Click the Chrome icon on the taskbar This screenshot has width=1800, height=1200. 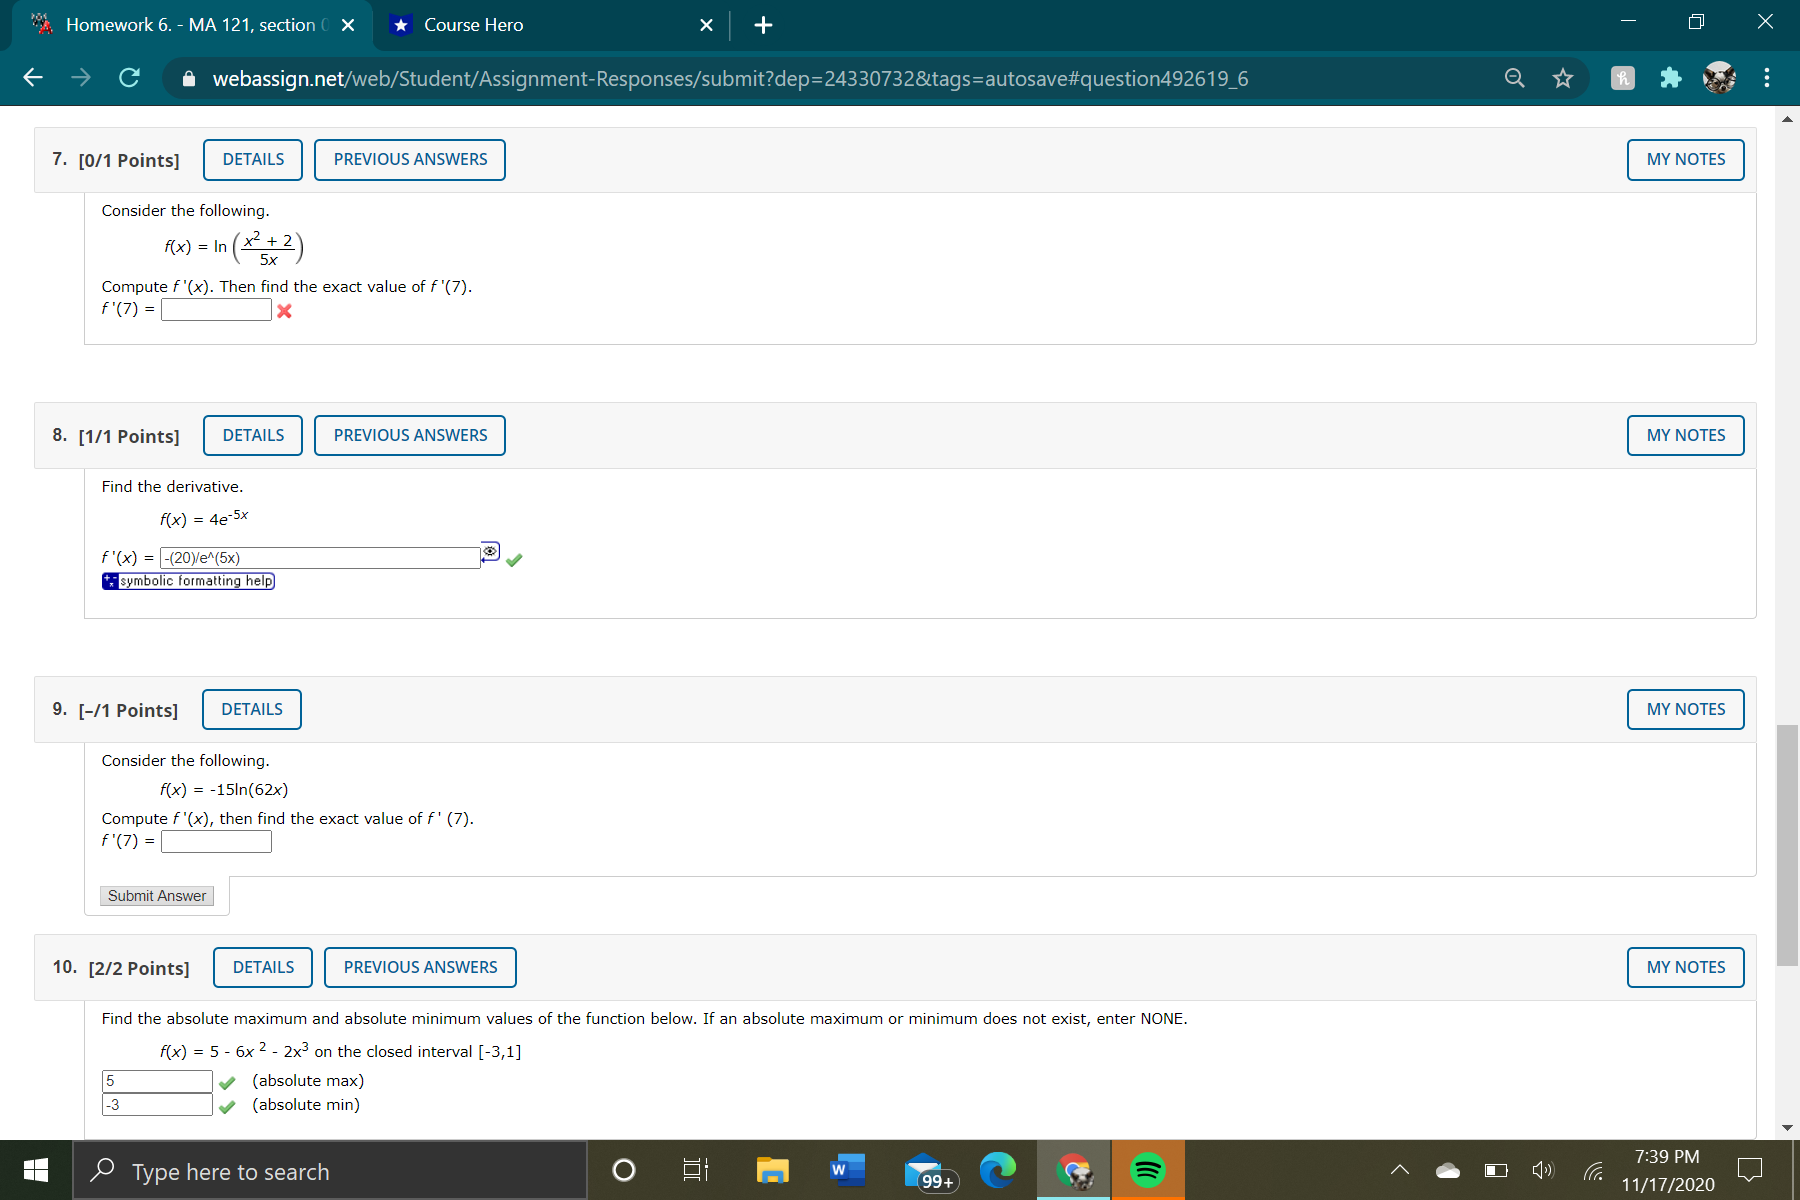point(1073,1170)
